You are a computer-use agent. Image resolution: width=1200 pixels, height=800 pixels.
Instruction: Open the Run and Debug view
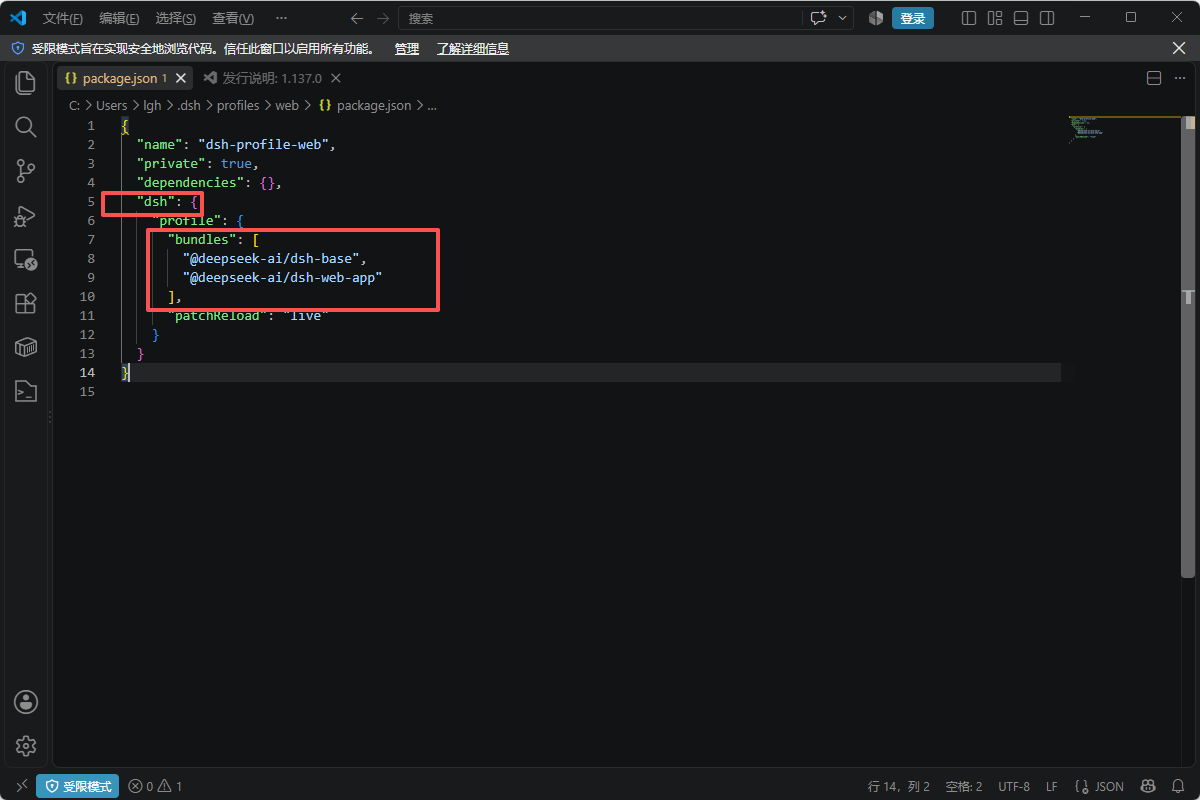coord(26,216)
